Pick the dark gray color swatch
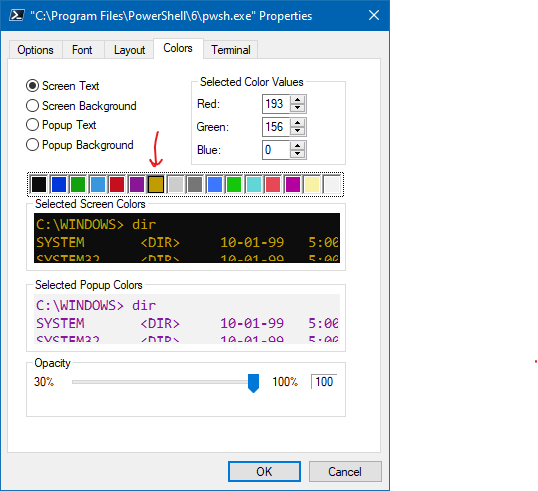The height and width of the screenshot is (491, 538). 195,185
